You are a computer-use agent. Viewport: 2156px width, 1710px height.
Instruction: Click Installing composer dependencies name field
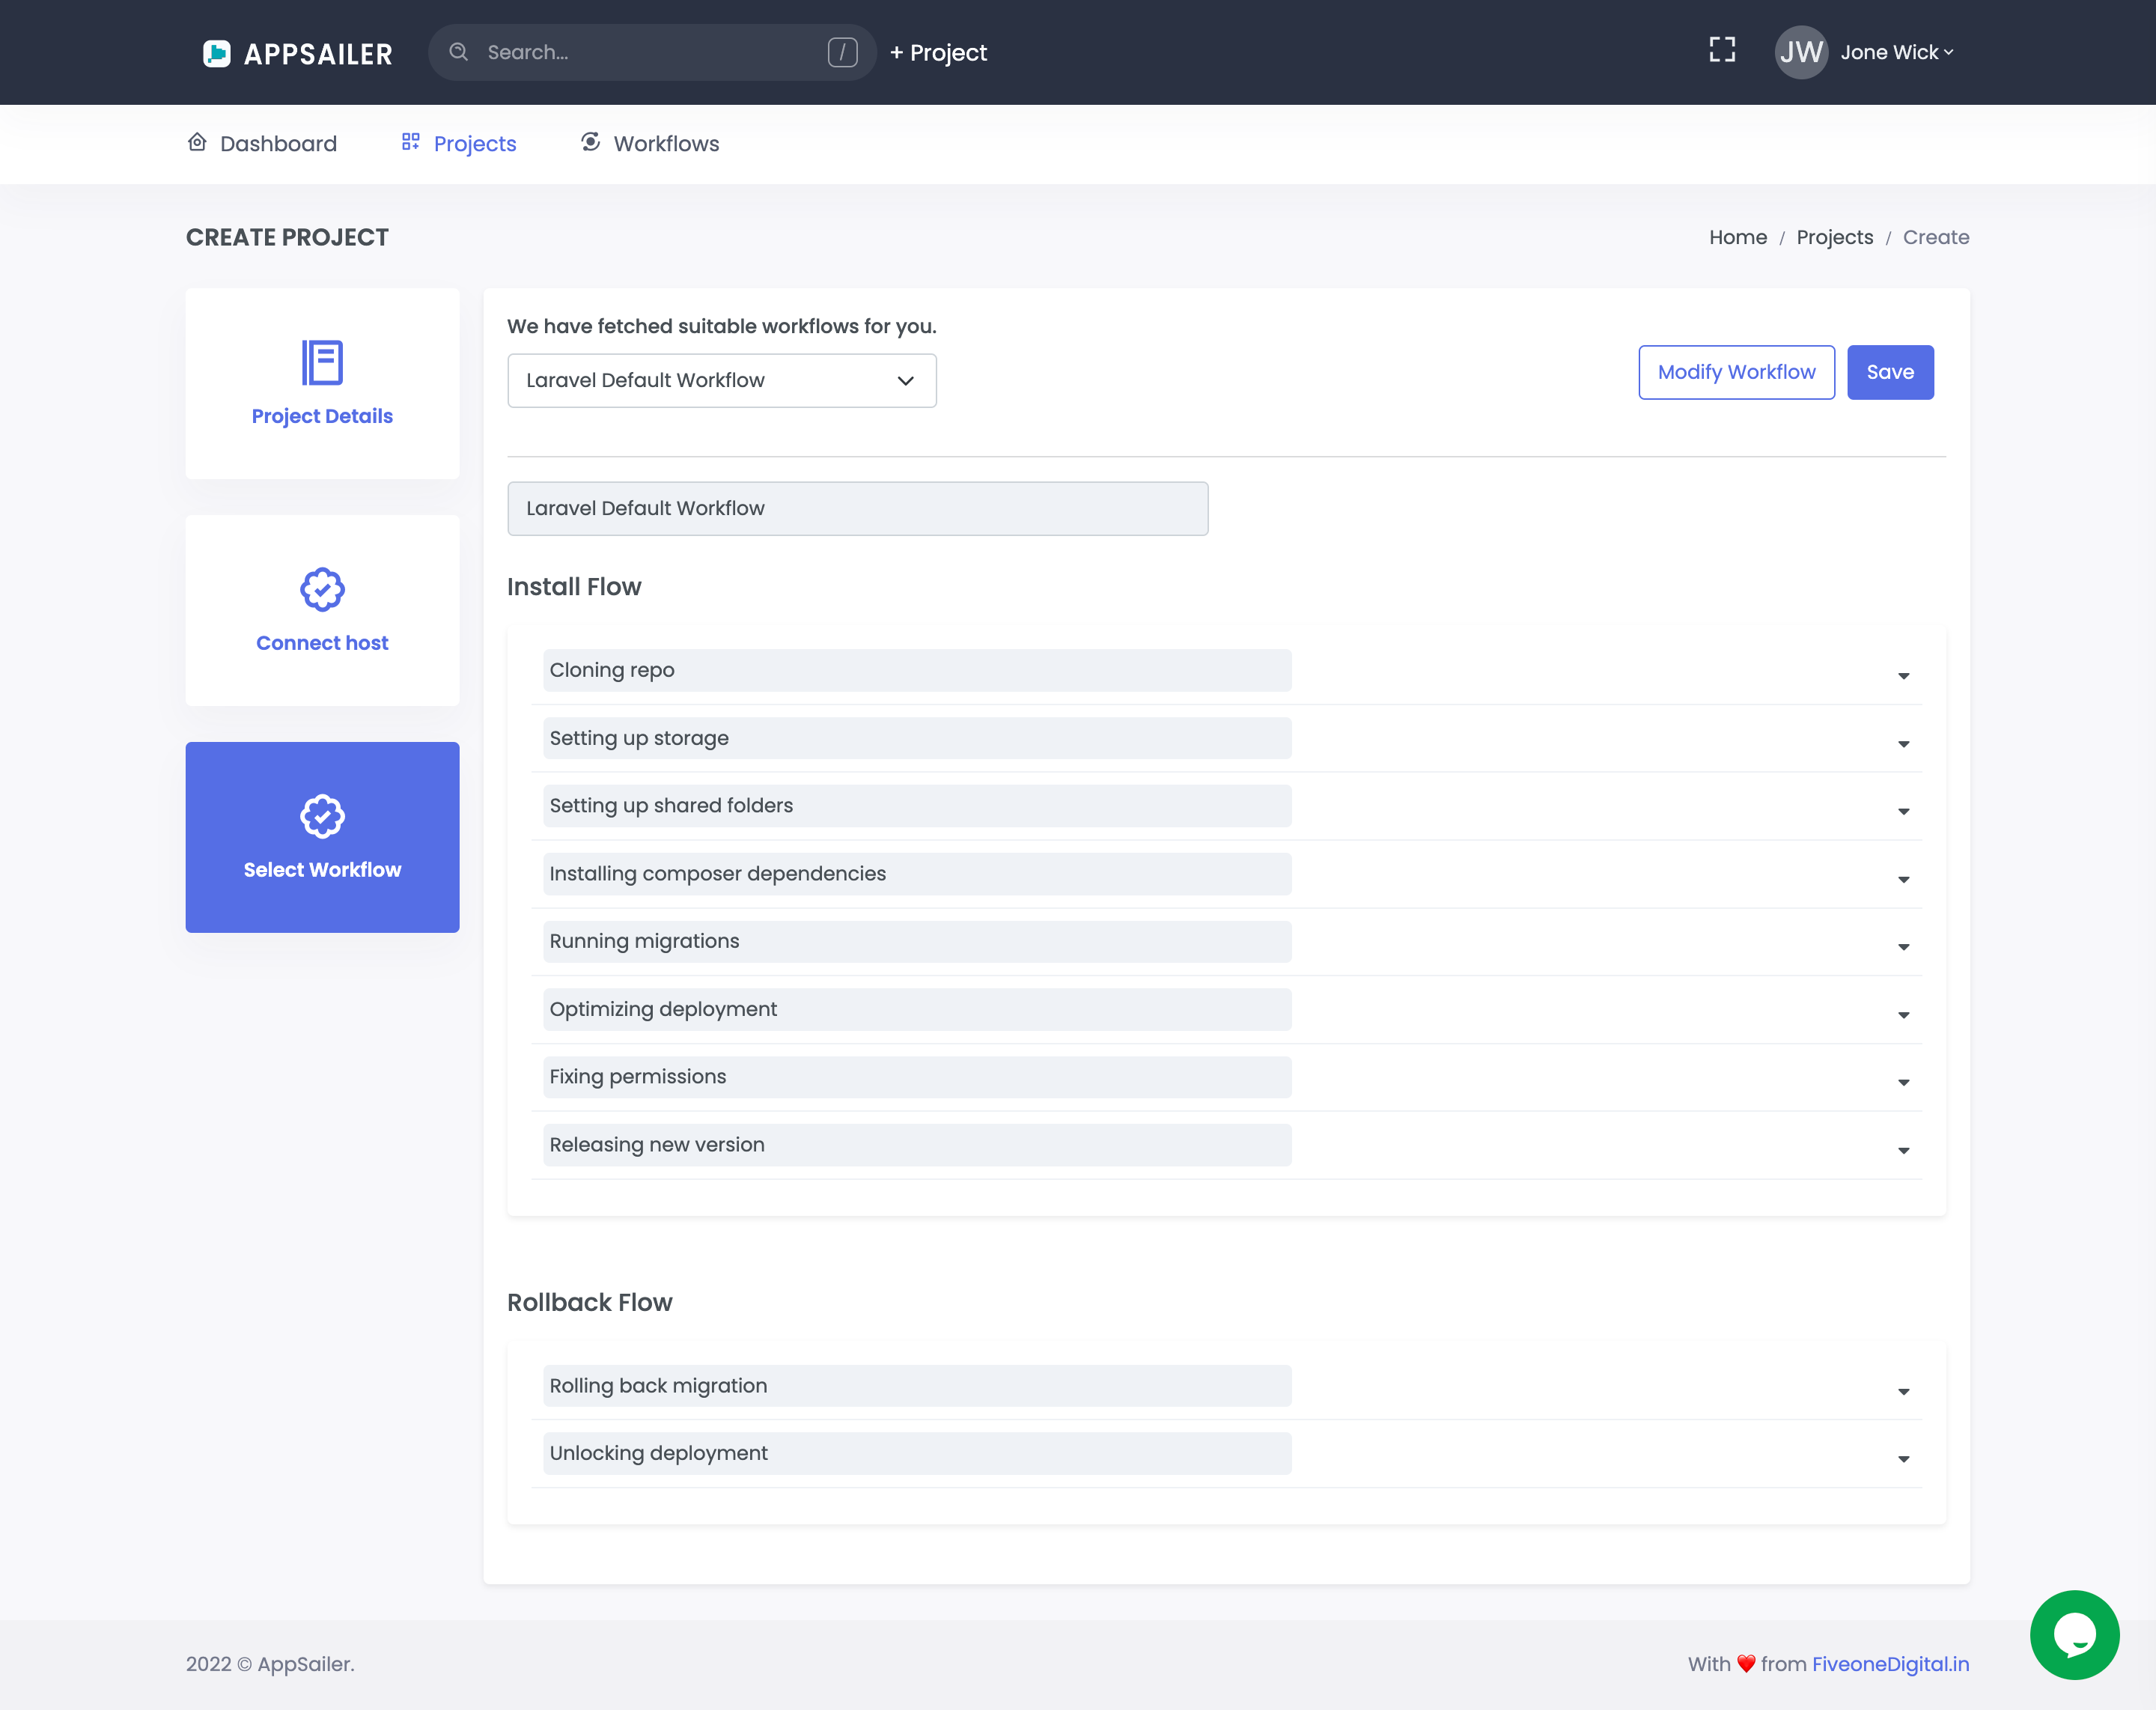[917, 874]
